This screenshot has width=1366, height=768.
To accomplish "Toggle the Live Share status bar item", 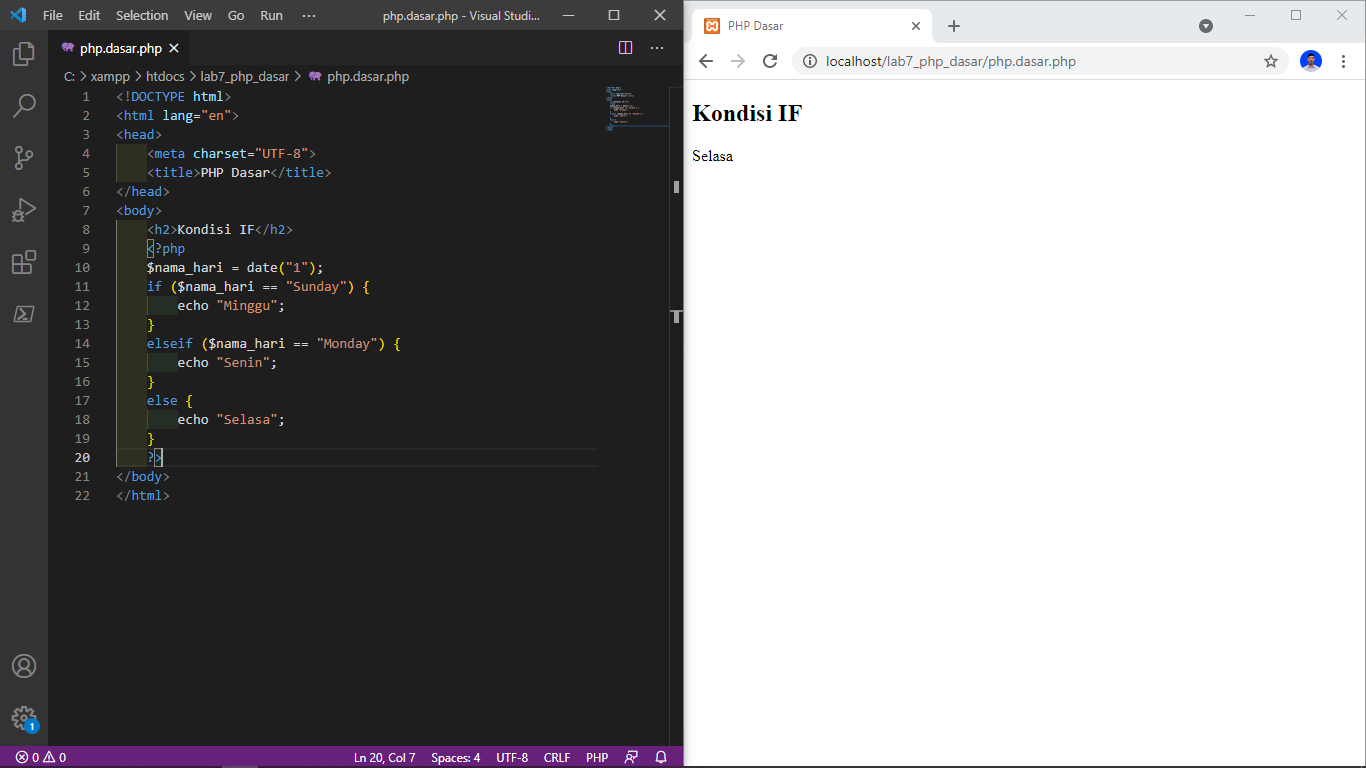I will 631,757.
